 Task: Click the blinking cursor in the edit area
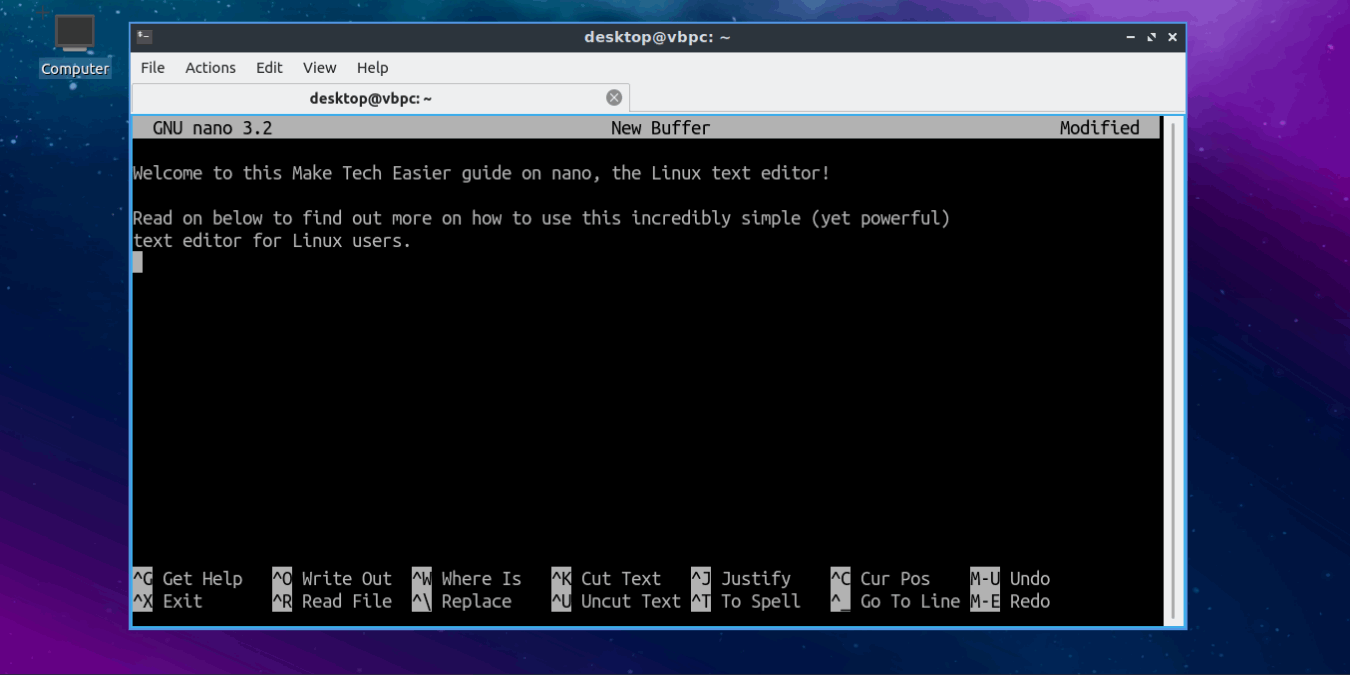pyautogui.click(x=138, y=262)
